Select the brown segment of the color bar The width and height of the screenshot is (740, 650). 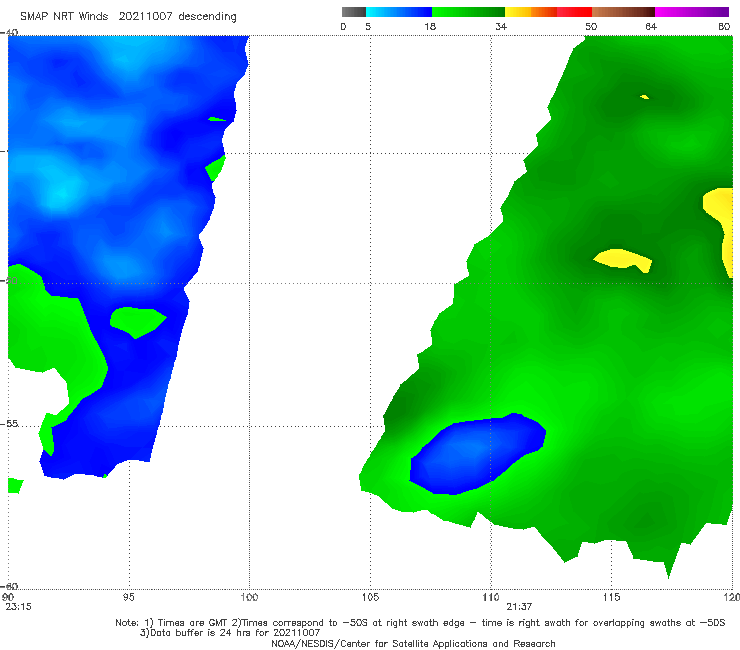coord(623,12)
